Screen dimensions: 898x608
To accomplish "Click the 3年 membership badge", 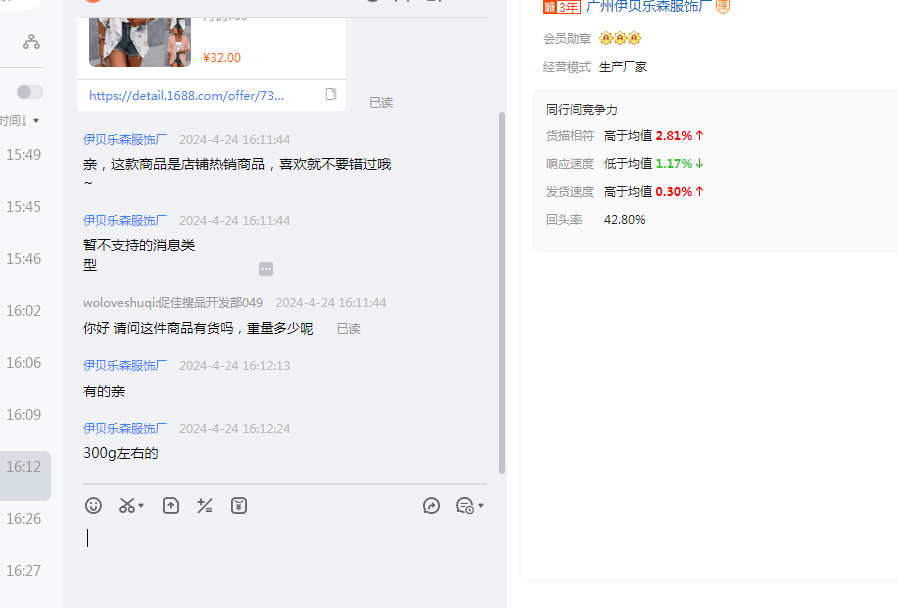I will point(562,7).
